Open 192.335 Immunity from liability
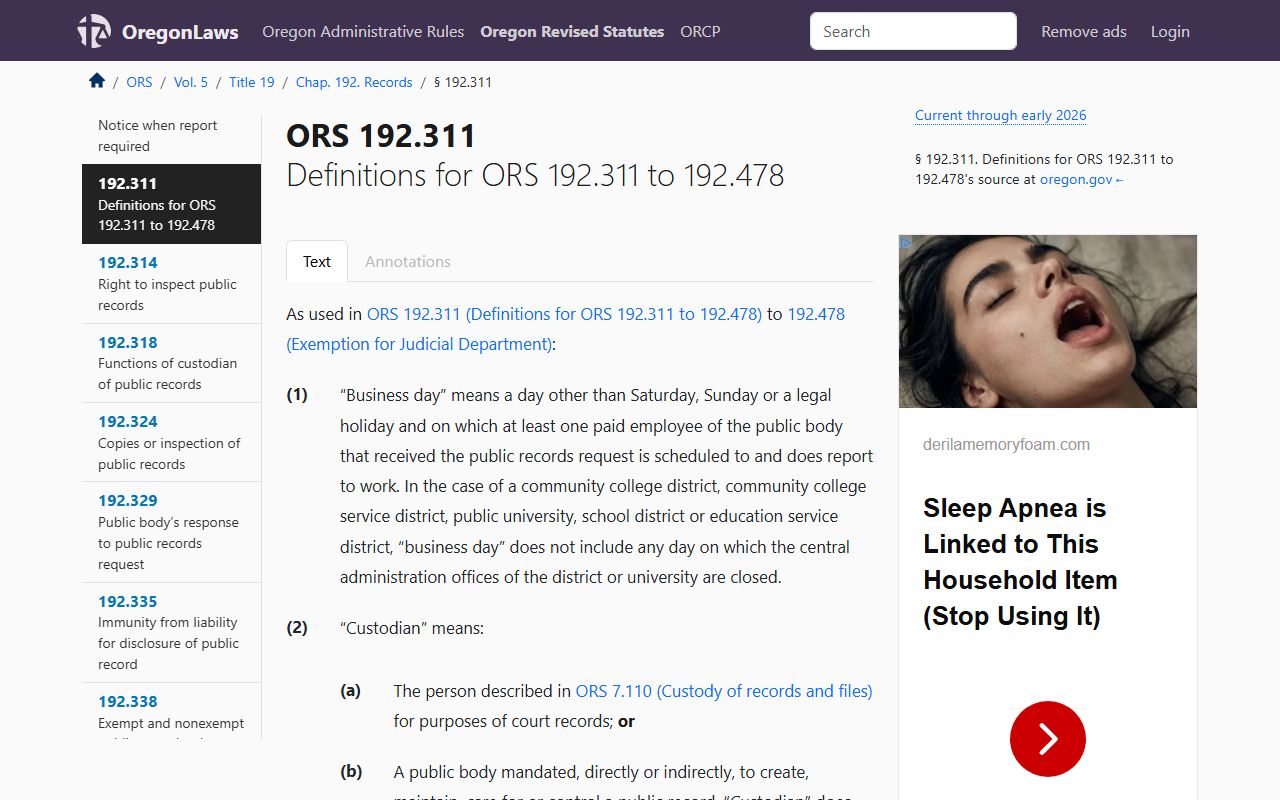The image size is (1280, 800). click(x=172, y=632)
